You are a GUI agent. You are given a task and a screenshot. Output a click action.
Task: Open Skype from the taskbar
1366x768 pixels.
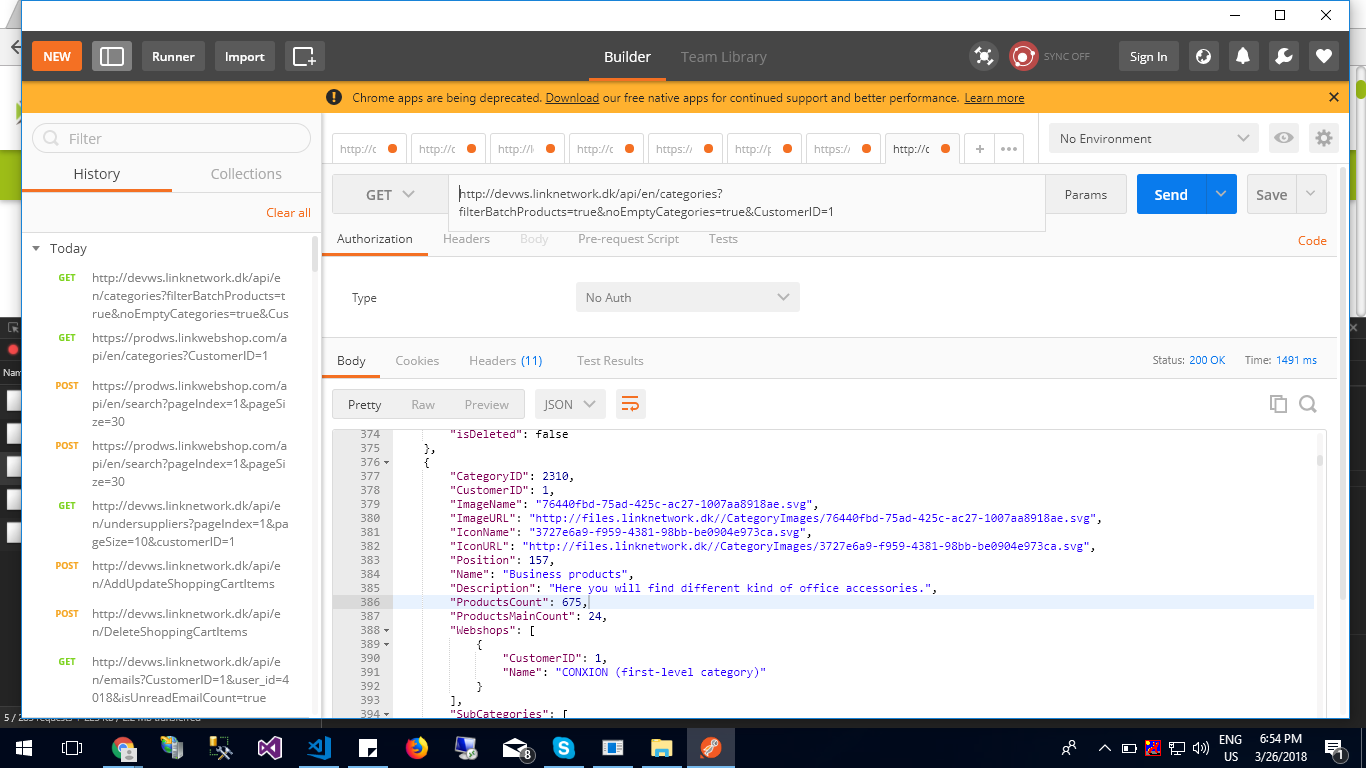[x=564, y=747]
